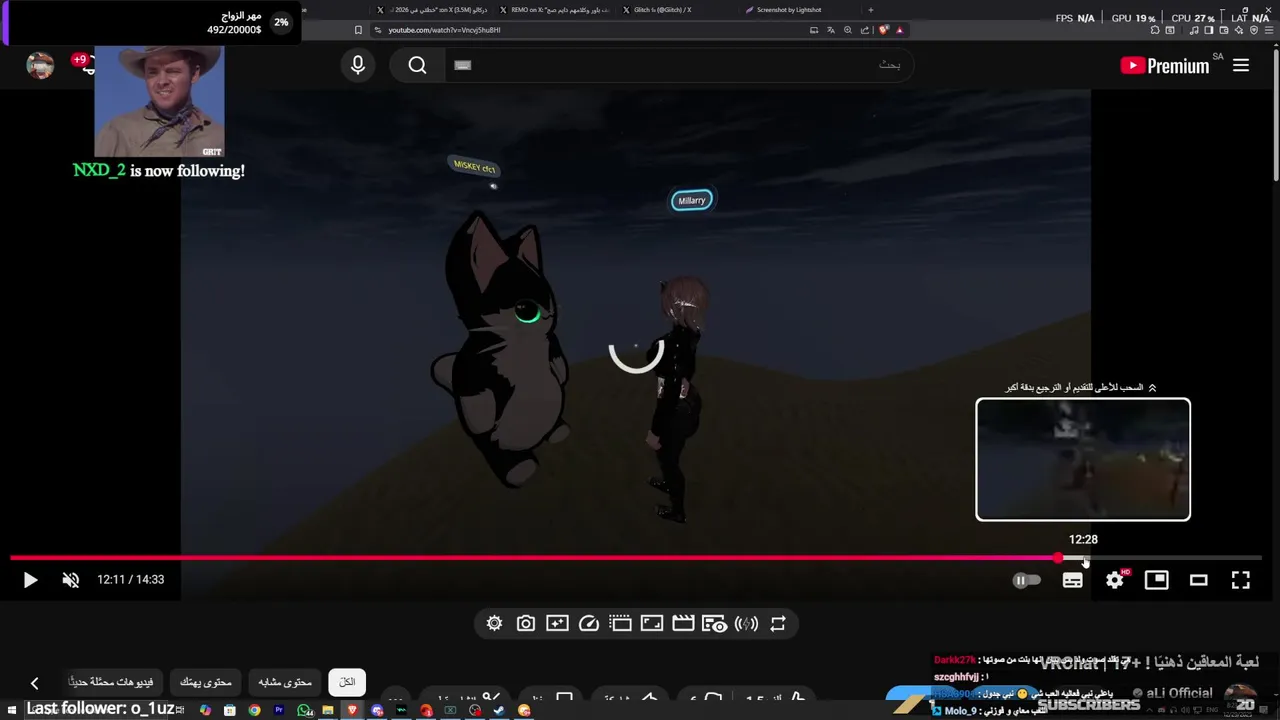The height and width of the screenshot is (720, 1280).
Task: Open the notifications bell showing +9
Action: point(84,63)
